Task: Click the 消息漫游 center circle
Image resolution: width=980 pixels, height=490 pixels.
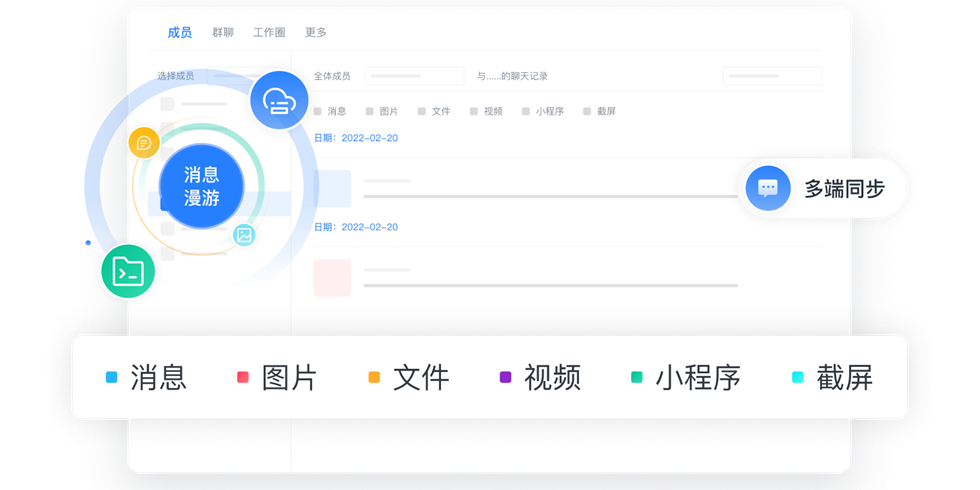Action: (x=201, y=186)
